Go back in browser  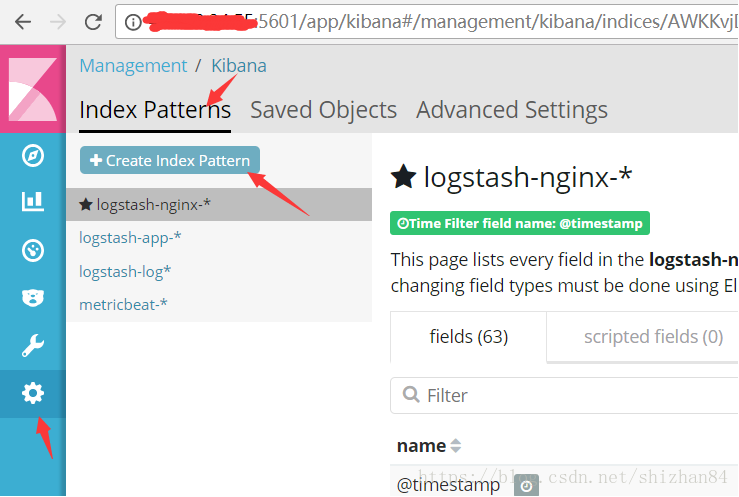pyautogui.click(x=23, y=22)
